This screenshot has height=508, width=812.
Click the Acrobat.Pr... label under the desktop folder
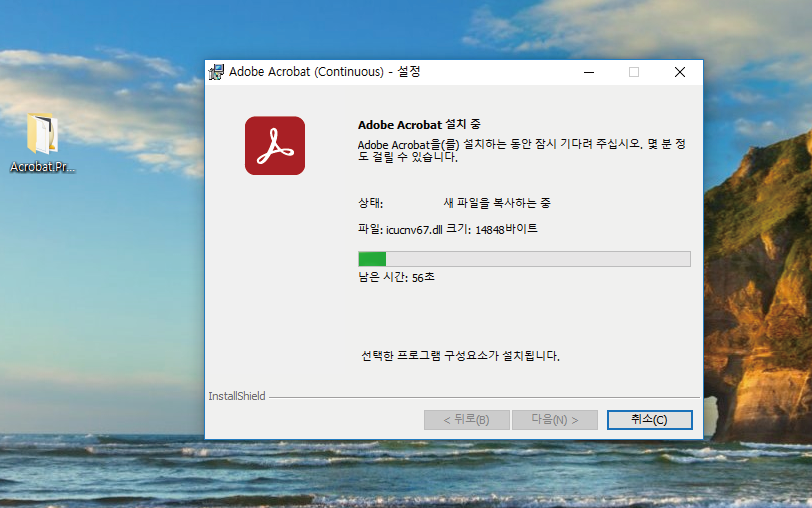[42, 167]
